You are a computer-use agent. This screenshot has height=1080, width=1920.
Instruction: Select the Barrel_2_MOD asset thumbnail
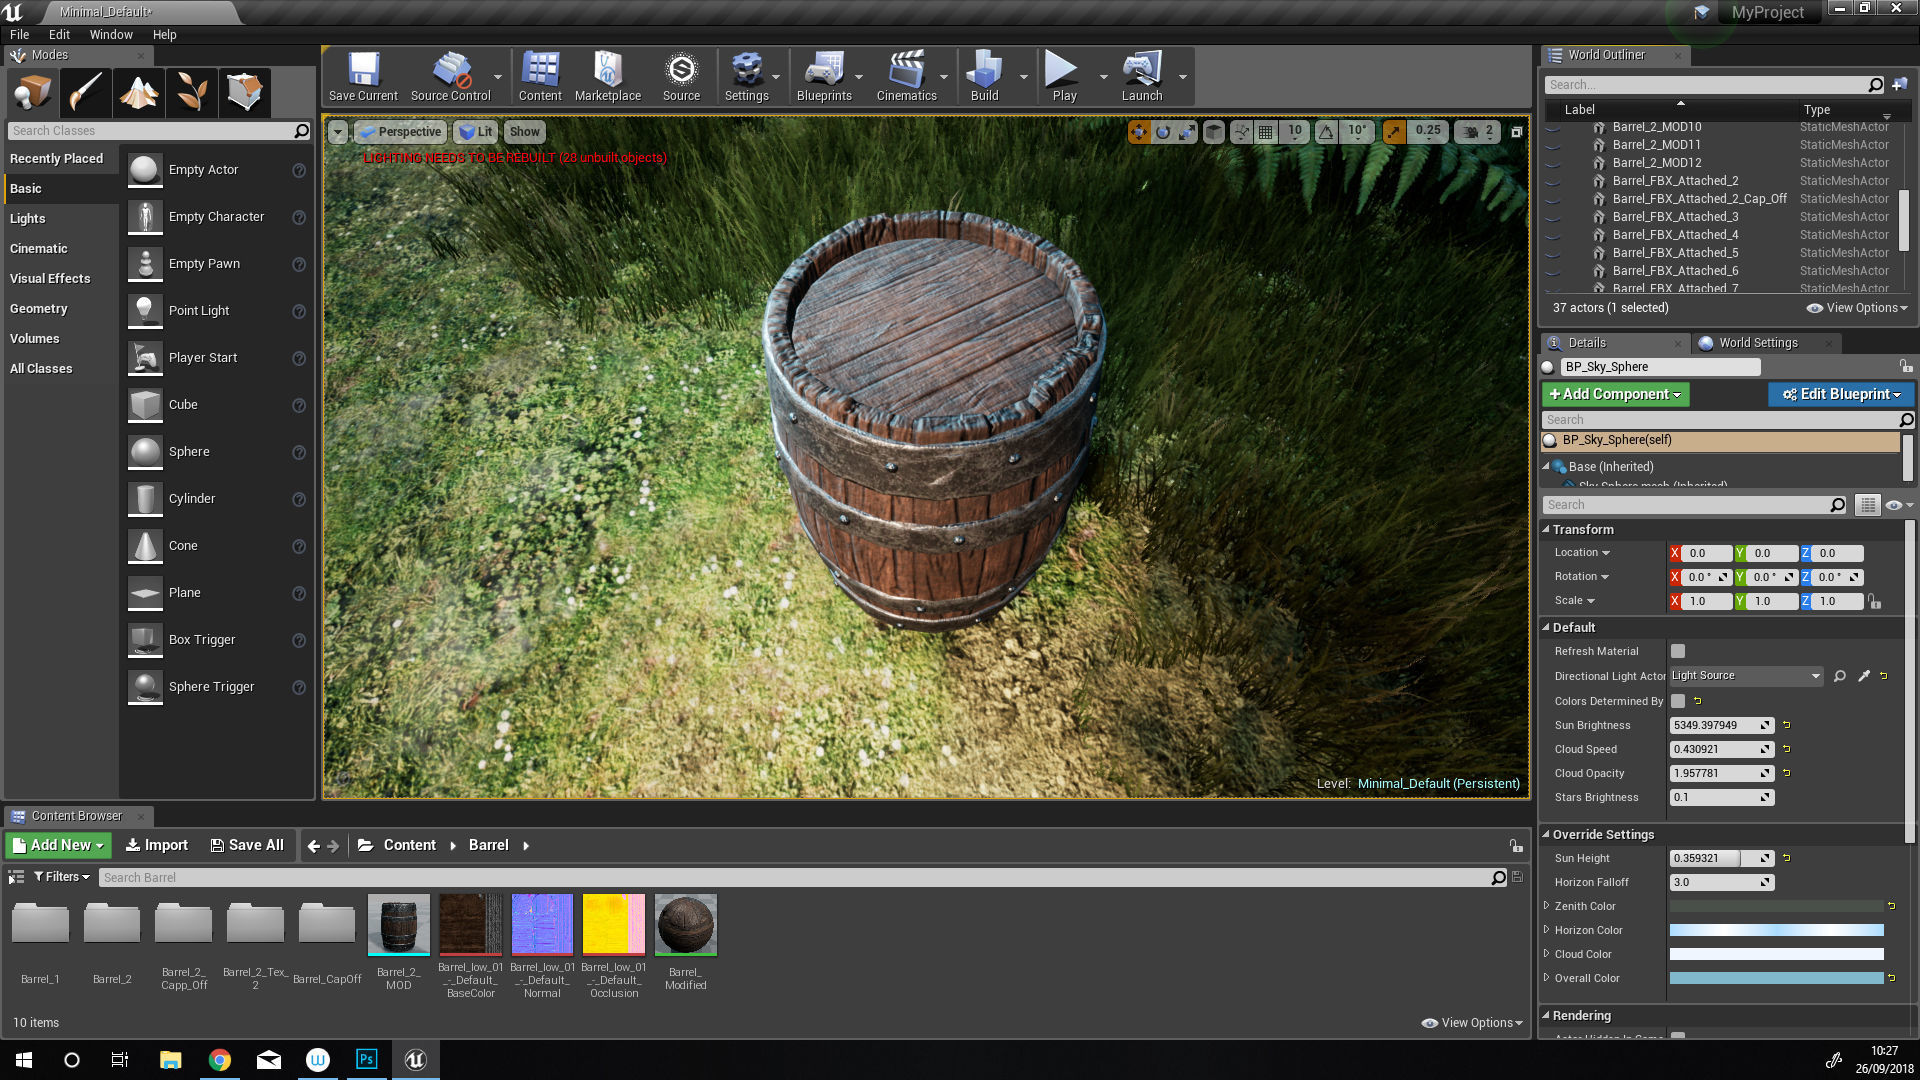(398, 925)
